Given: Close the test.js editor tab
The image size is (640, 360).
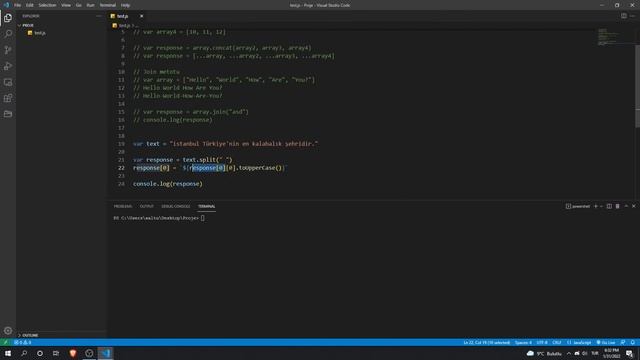Looking at the screenshot, I should (141, 16).
